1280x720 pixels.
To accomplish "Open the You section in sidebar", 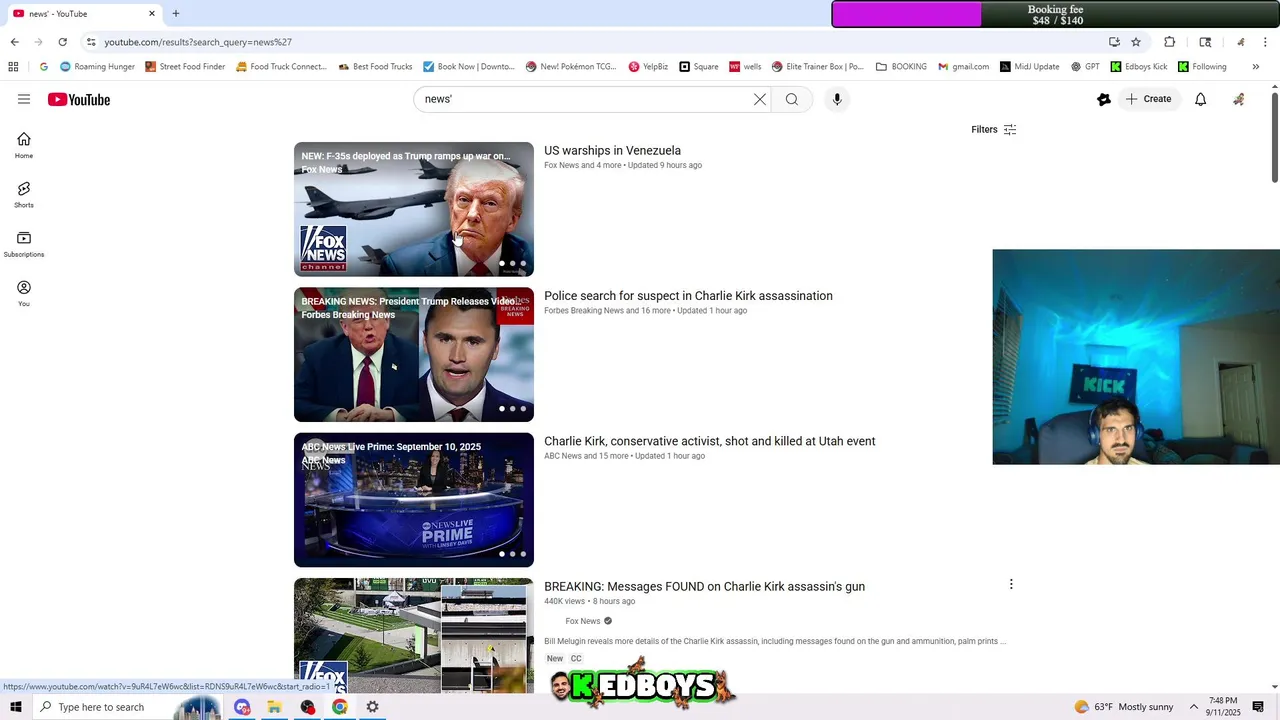I will [x=24, y=293].
